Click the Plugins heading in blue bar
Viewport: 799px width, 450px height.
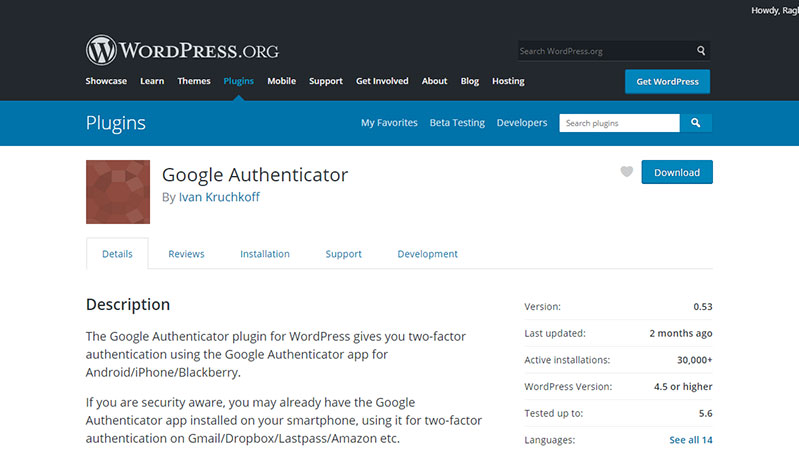[x=116, y=123]
